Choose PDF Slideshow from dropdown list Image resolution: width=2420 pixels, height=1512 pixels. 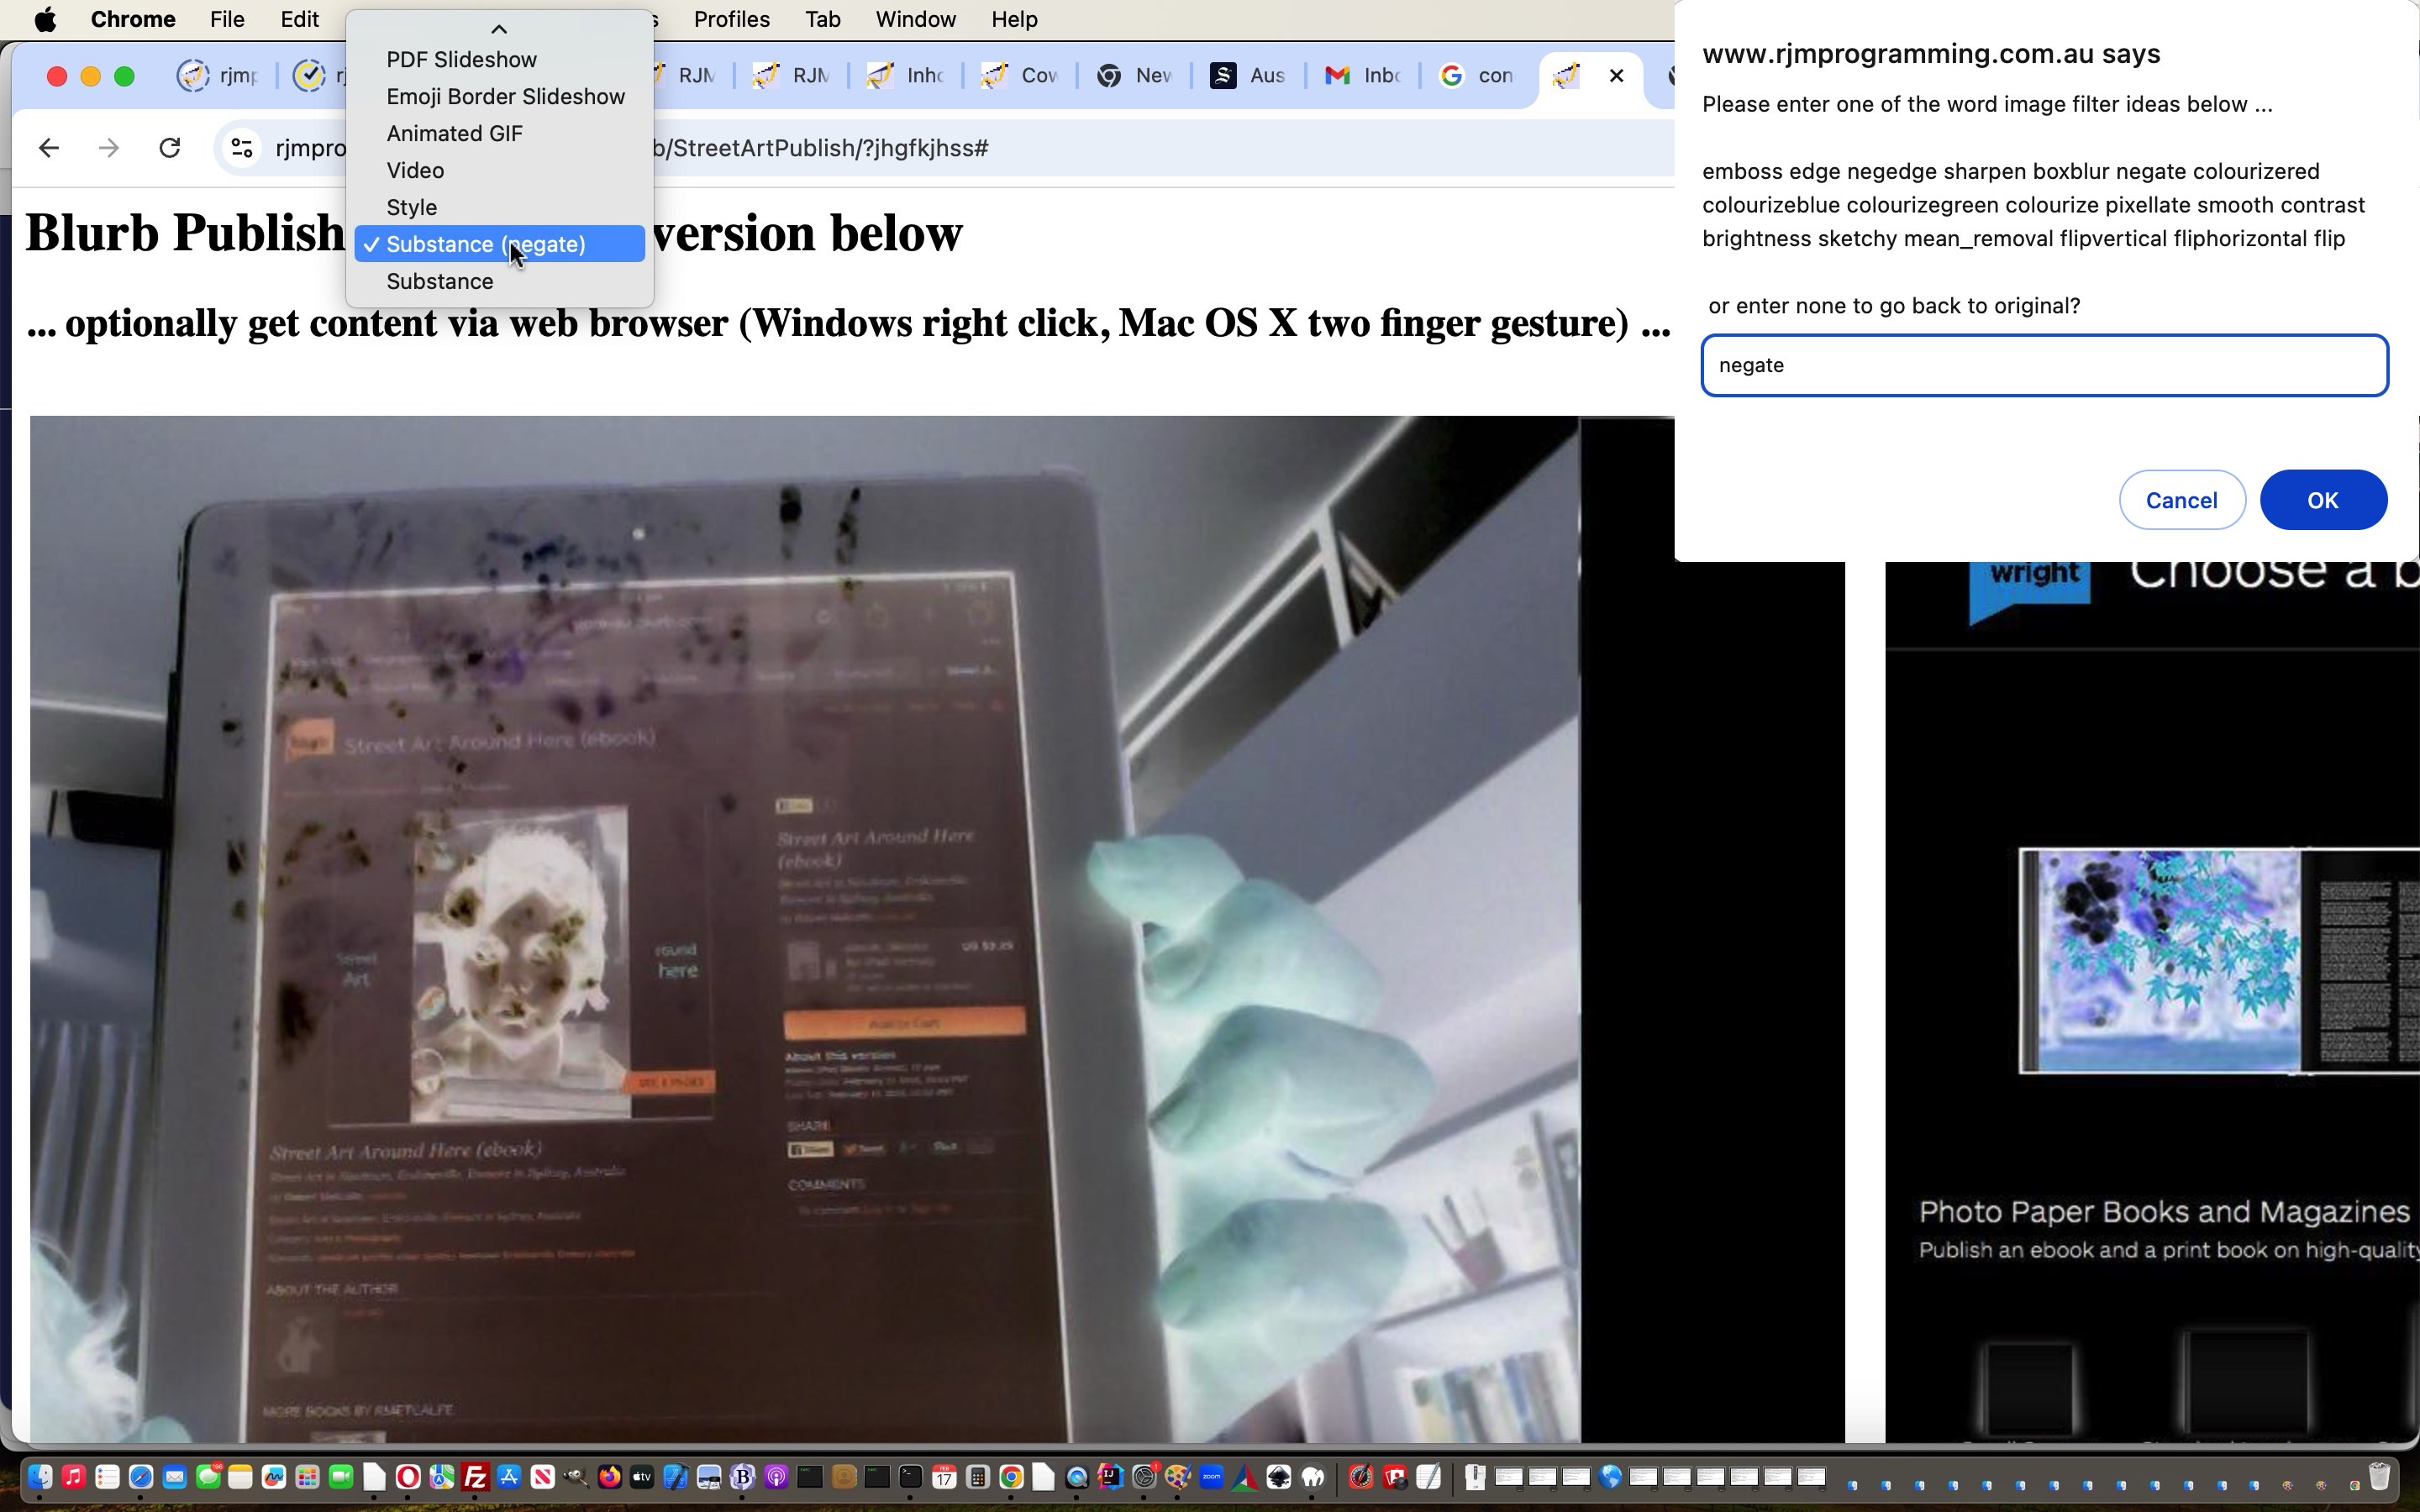coord(461,60)
